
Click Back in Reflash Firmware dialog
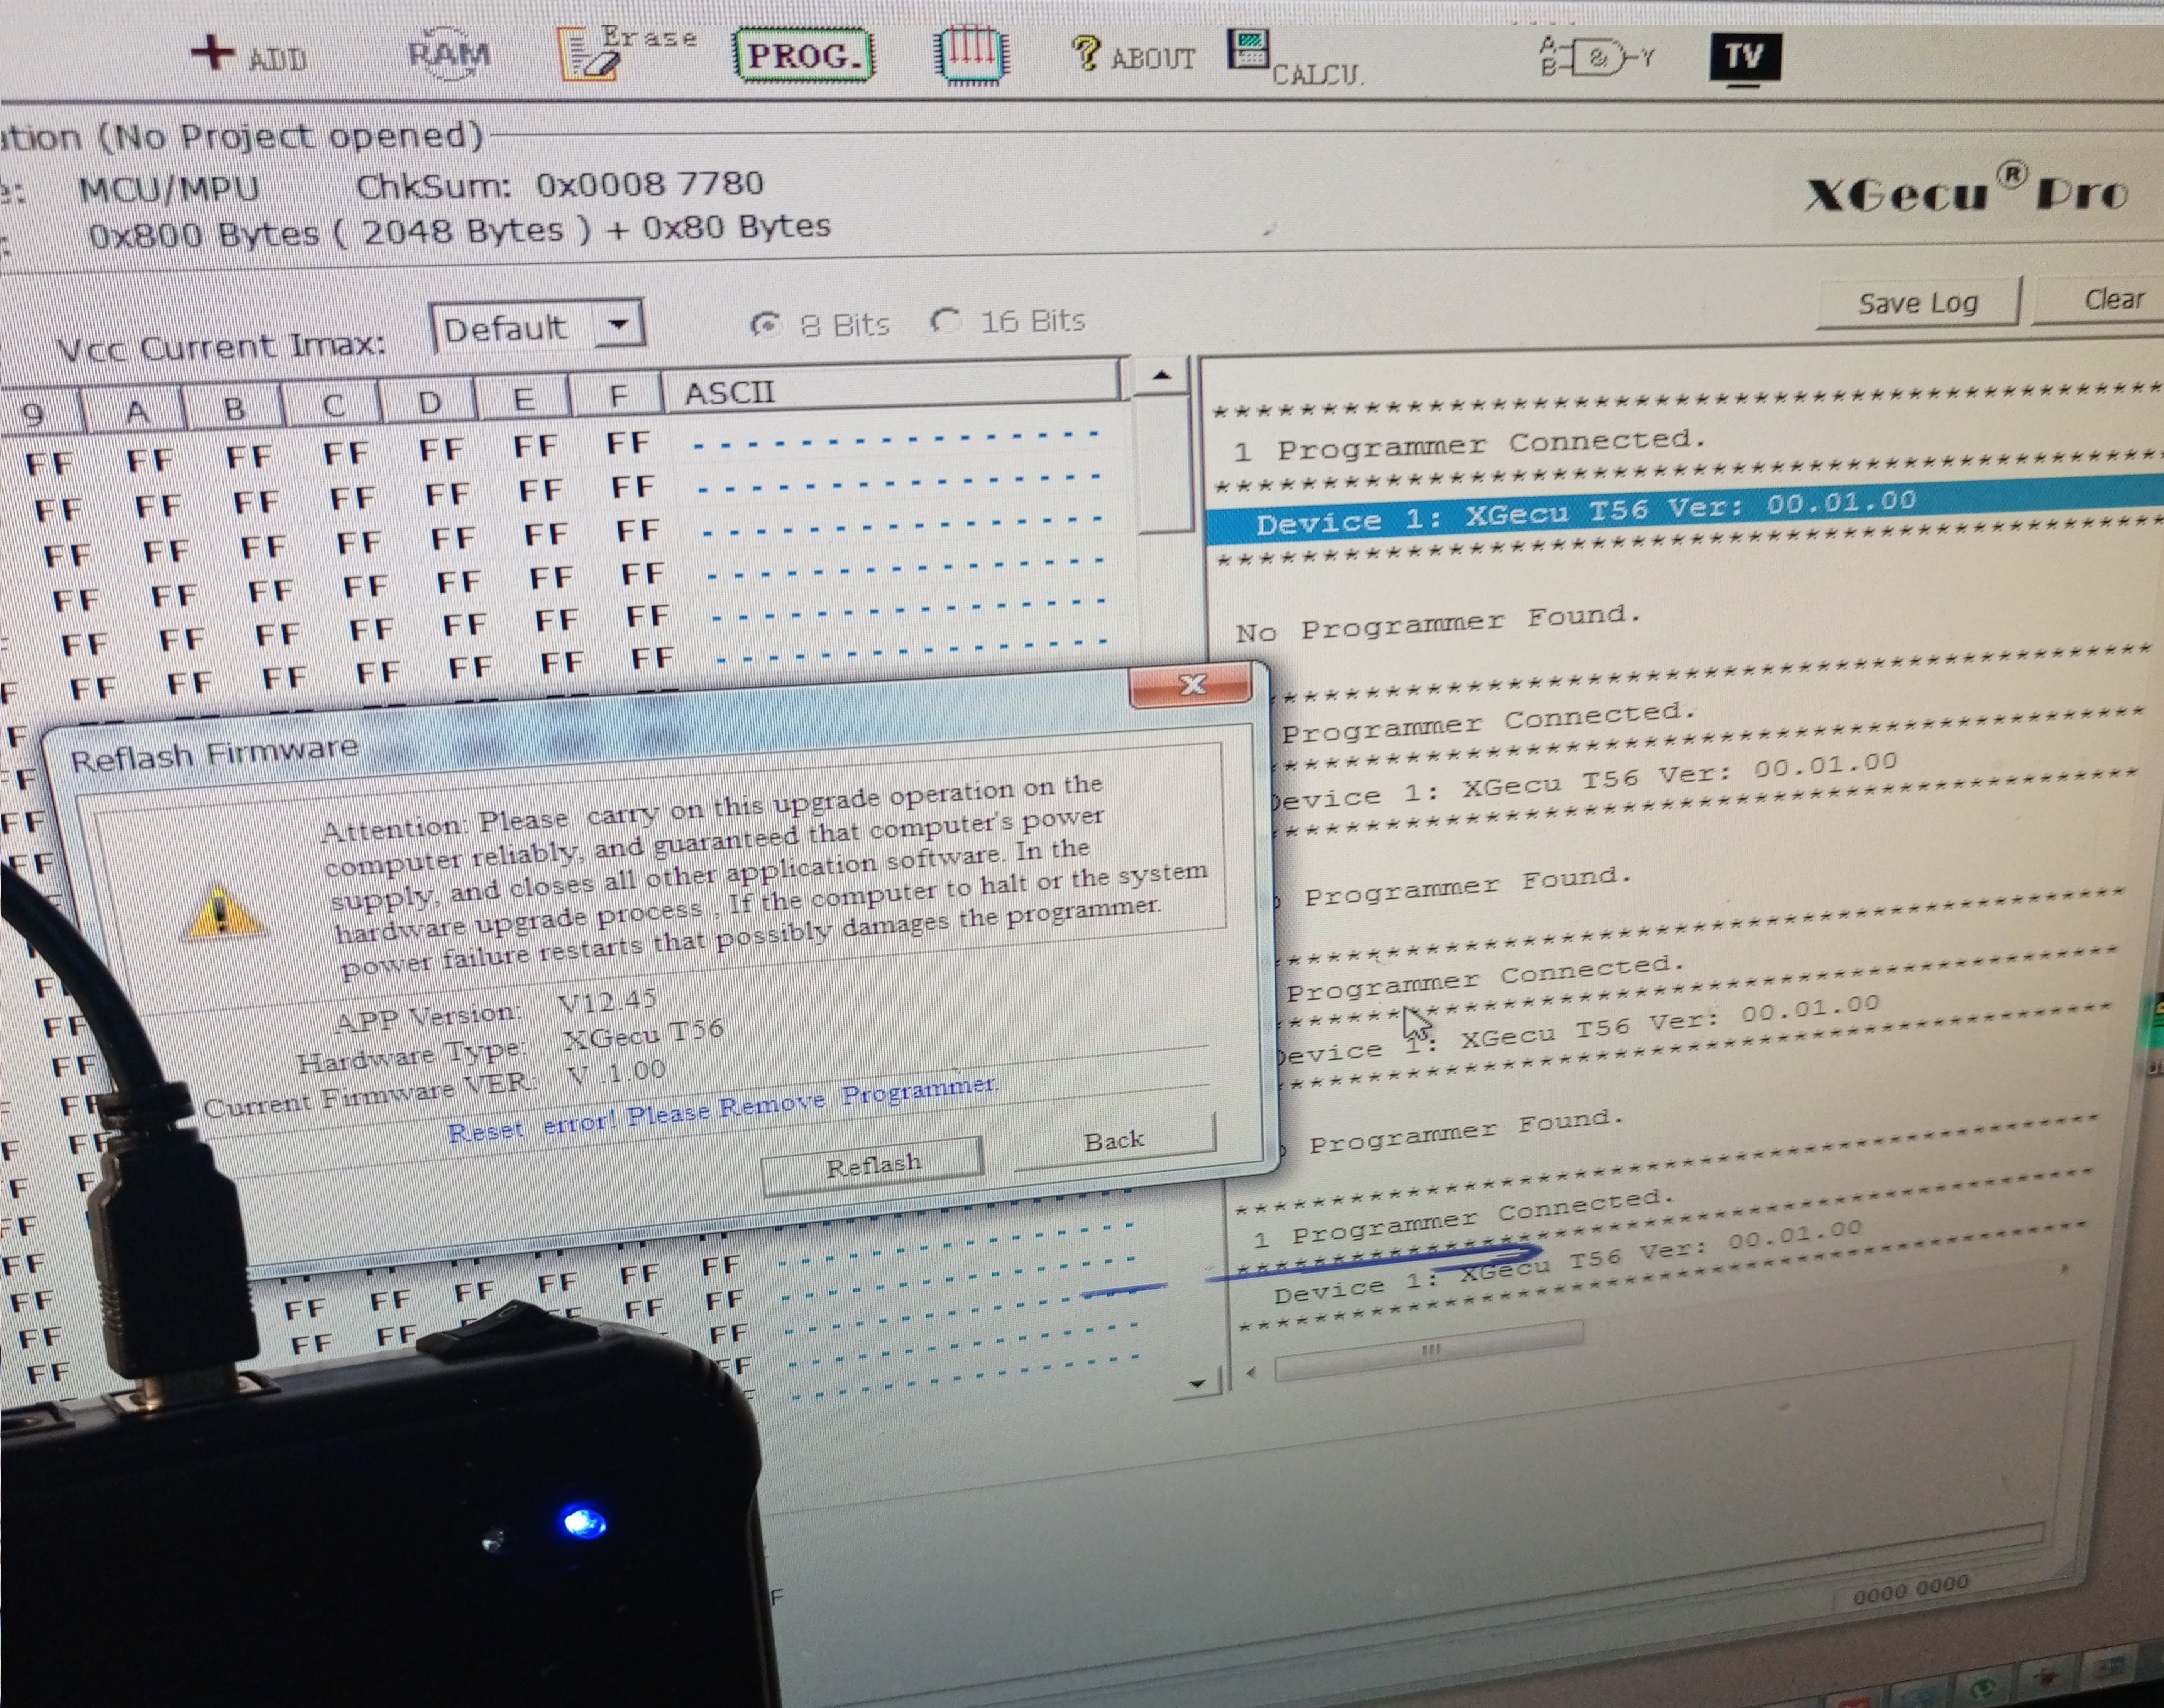pyautogui.click(x=1114, y=1141)
